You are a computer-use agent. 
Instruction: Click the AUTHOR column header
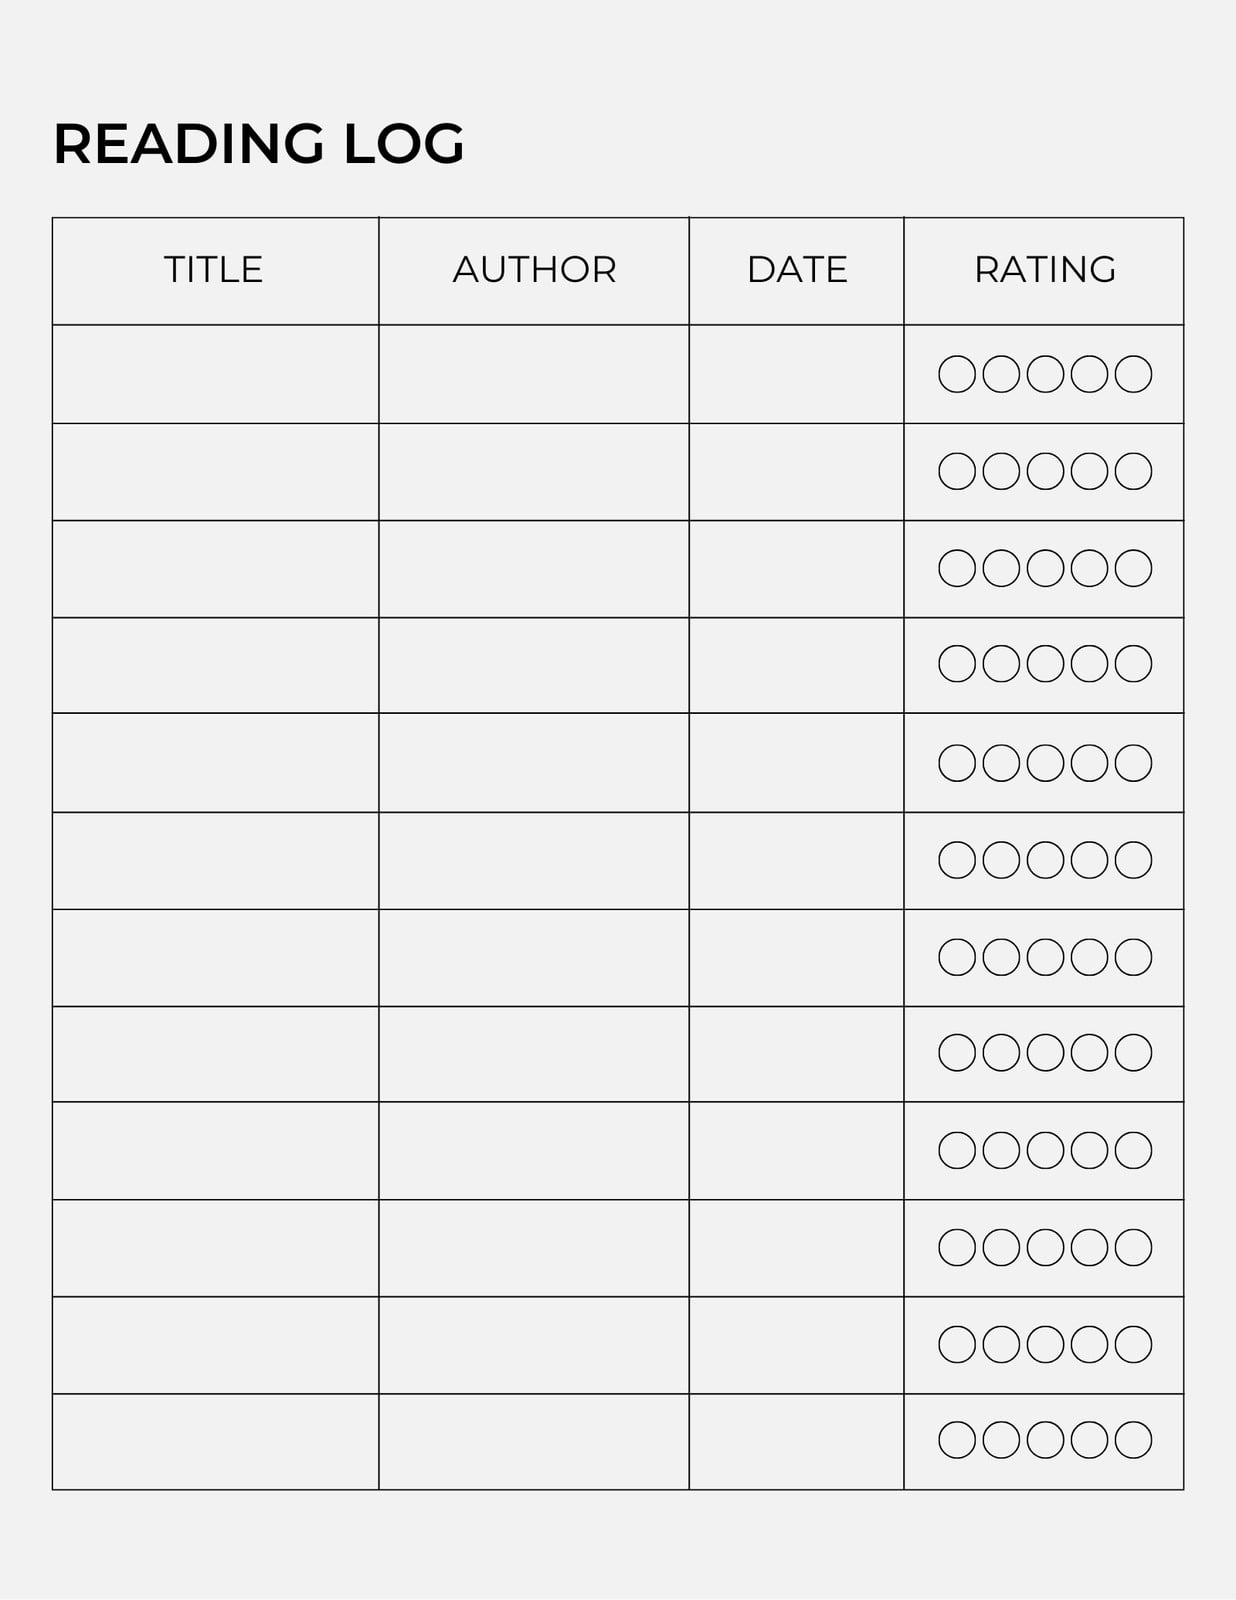tap(534, 269)
